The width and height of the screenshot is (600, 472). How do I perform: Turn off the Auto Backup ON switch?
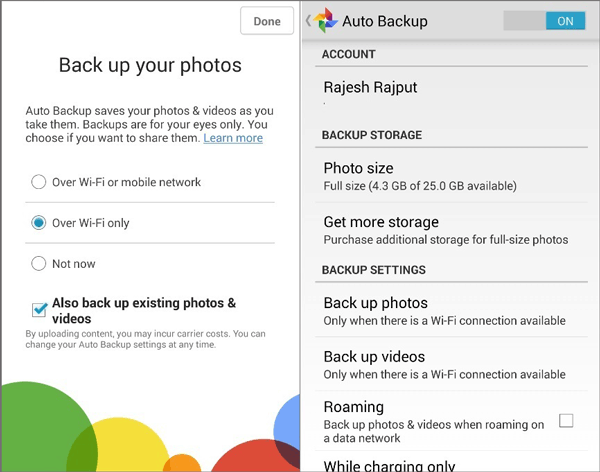click(x=544, y=21)
